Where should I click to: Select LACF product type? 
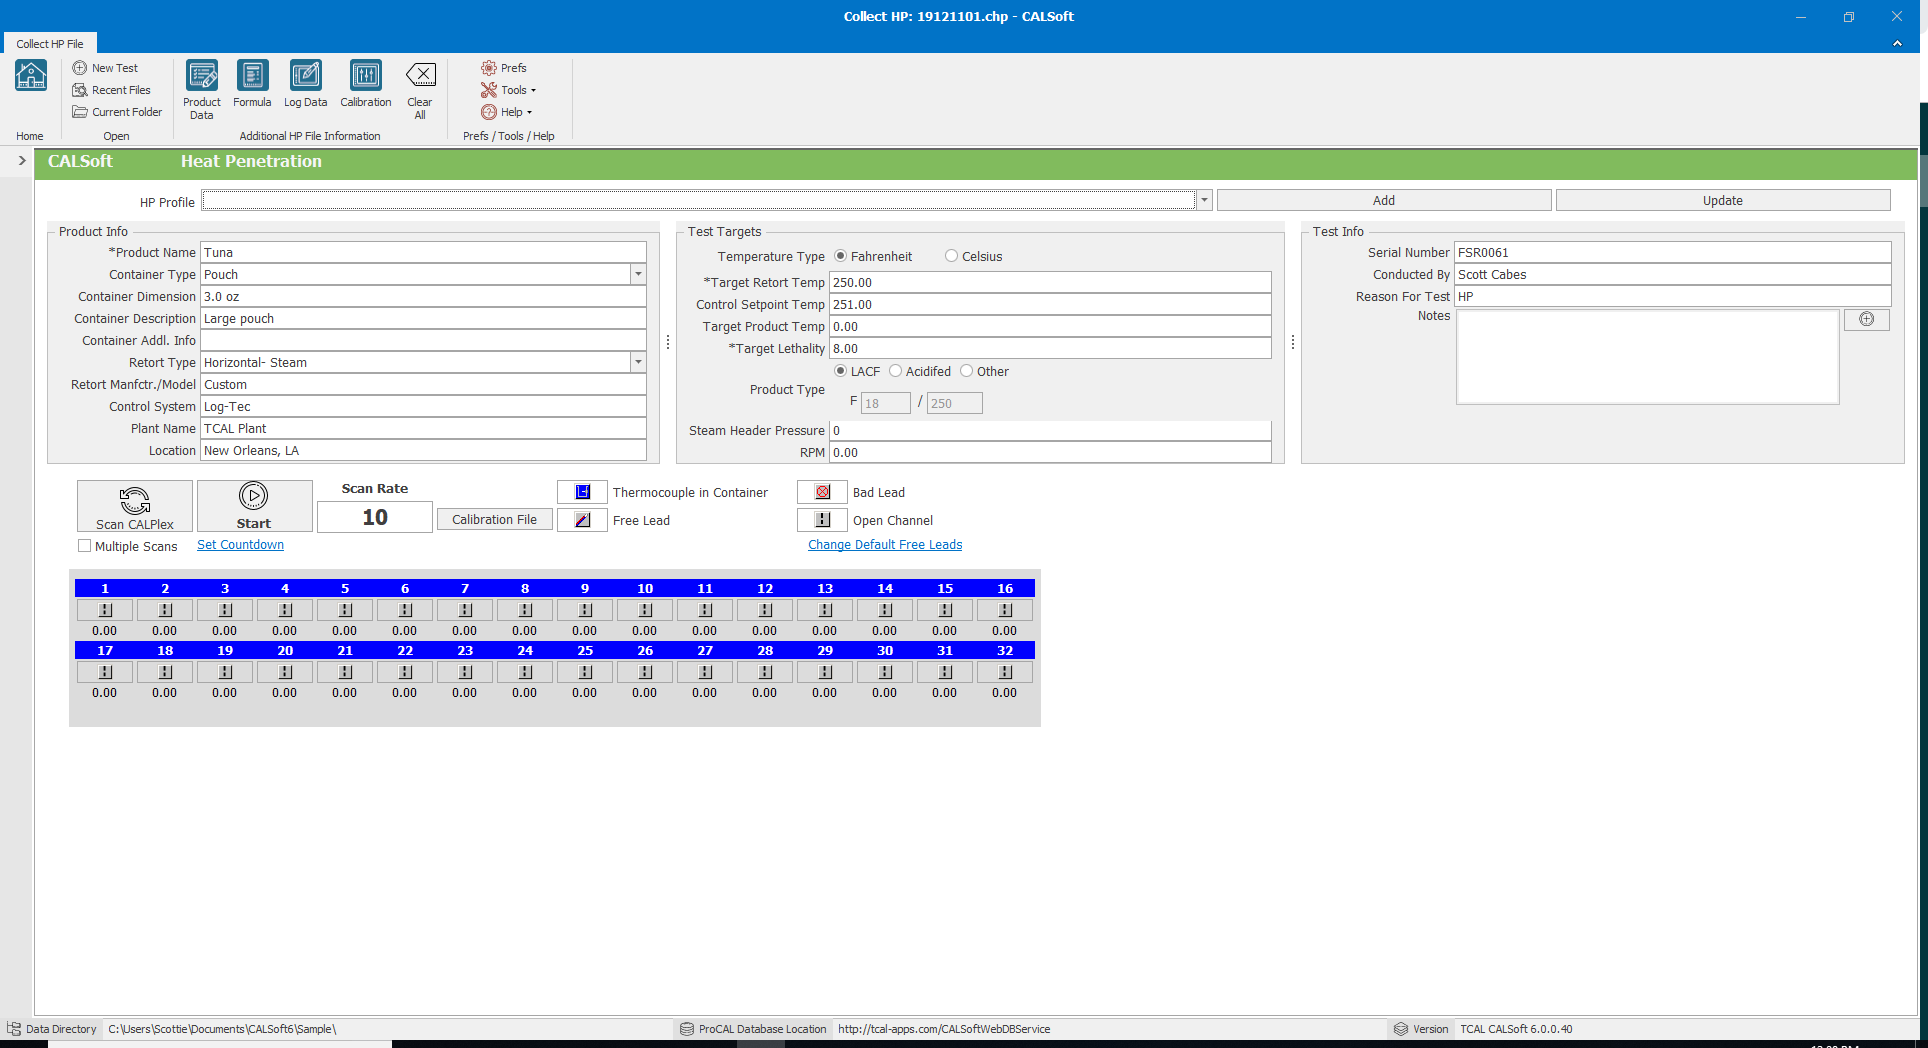click(840, 371)
